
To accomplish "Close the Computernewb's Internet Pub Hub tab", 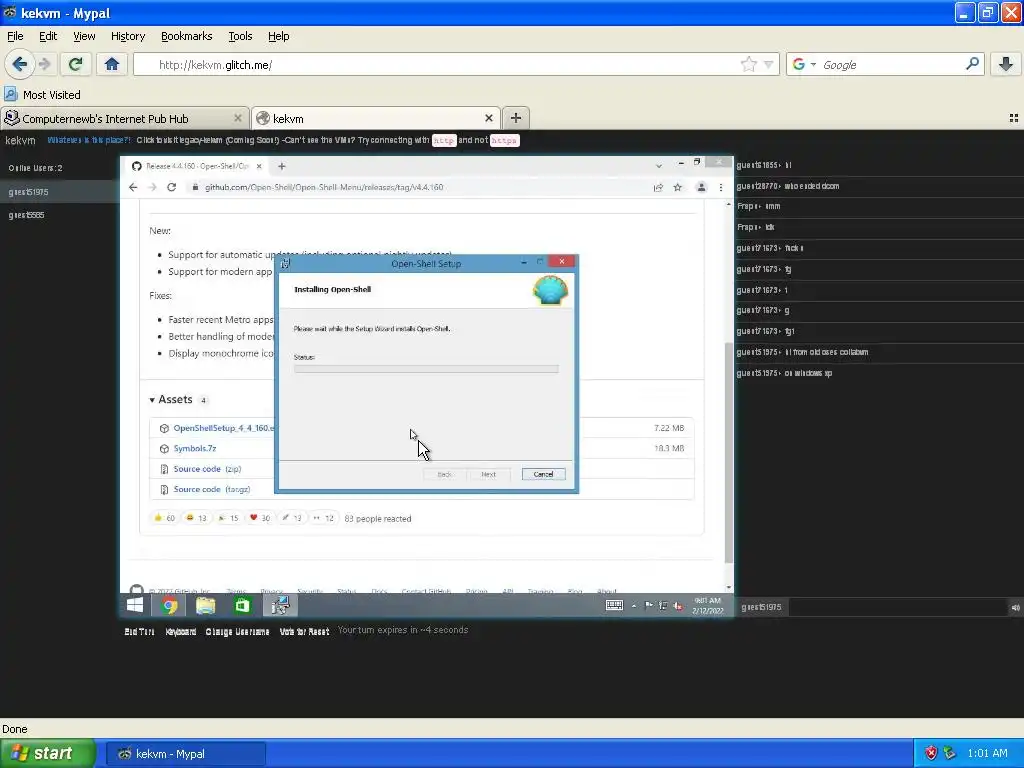I will [x=238, y=118].
